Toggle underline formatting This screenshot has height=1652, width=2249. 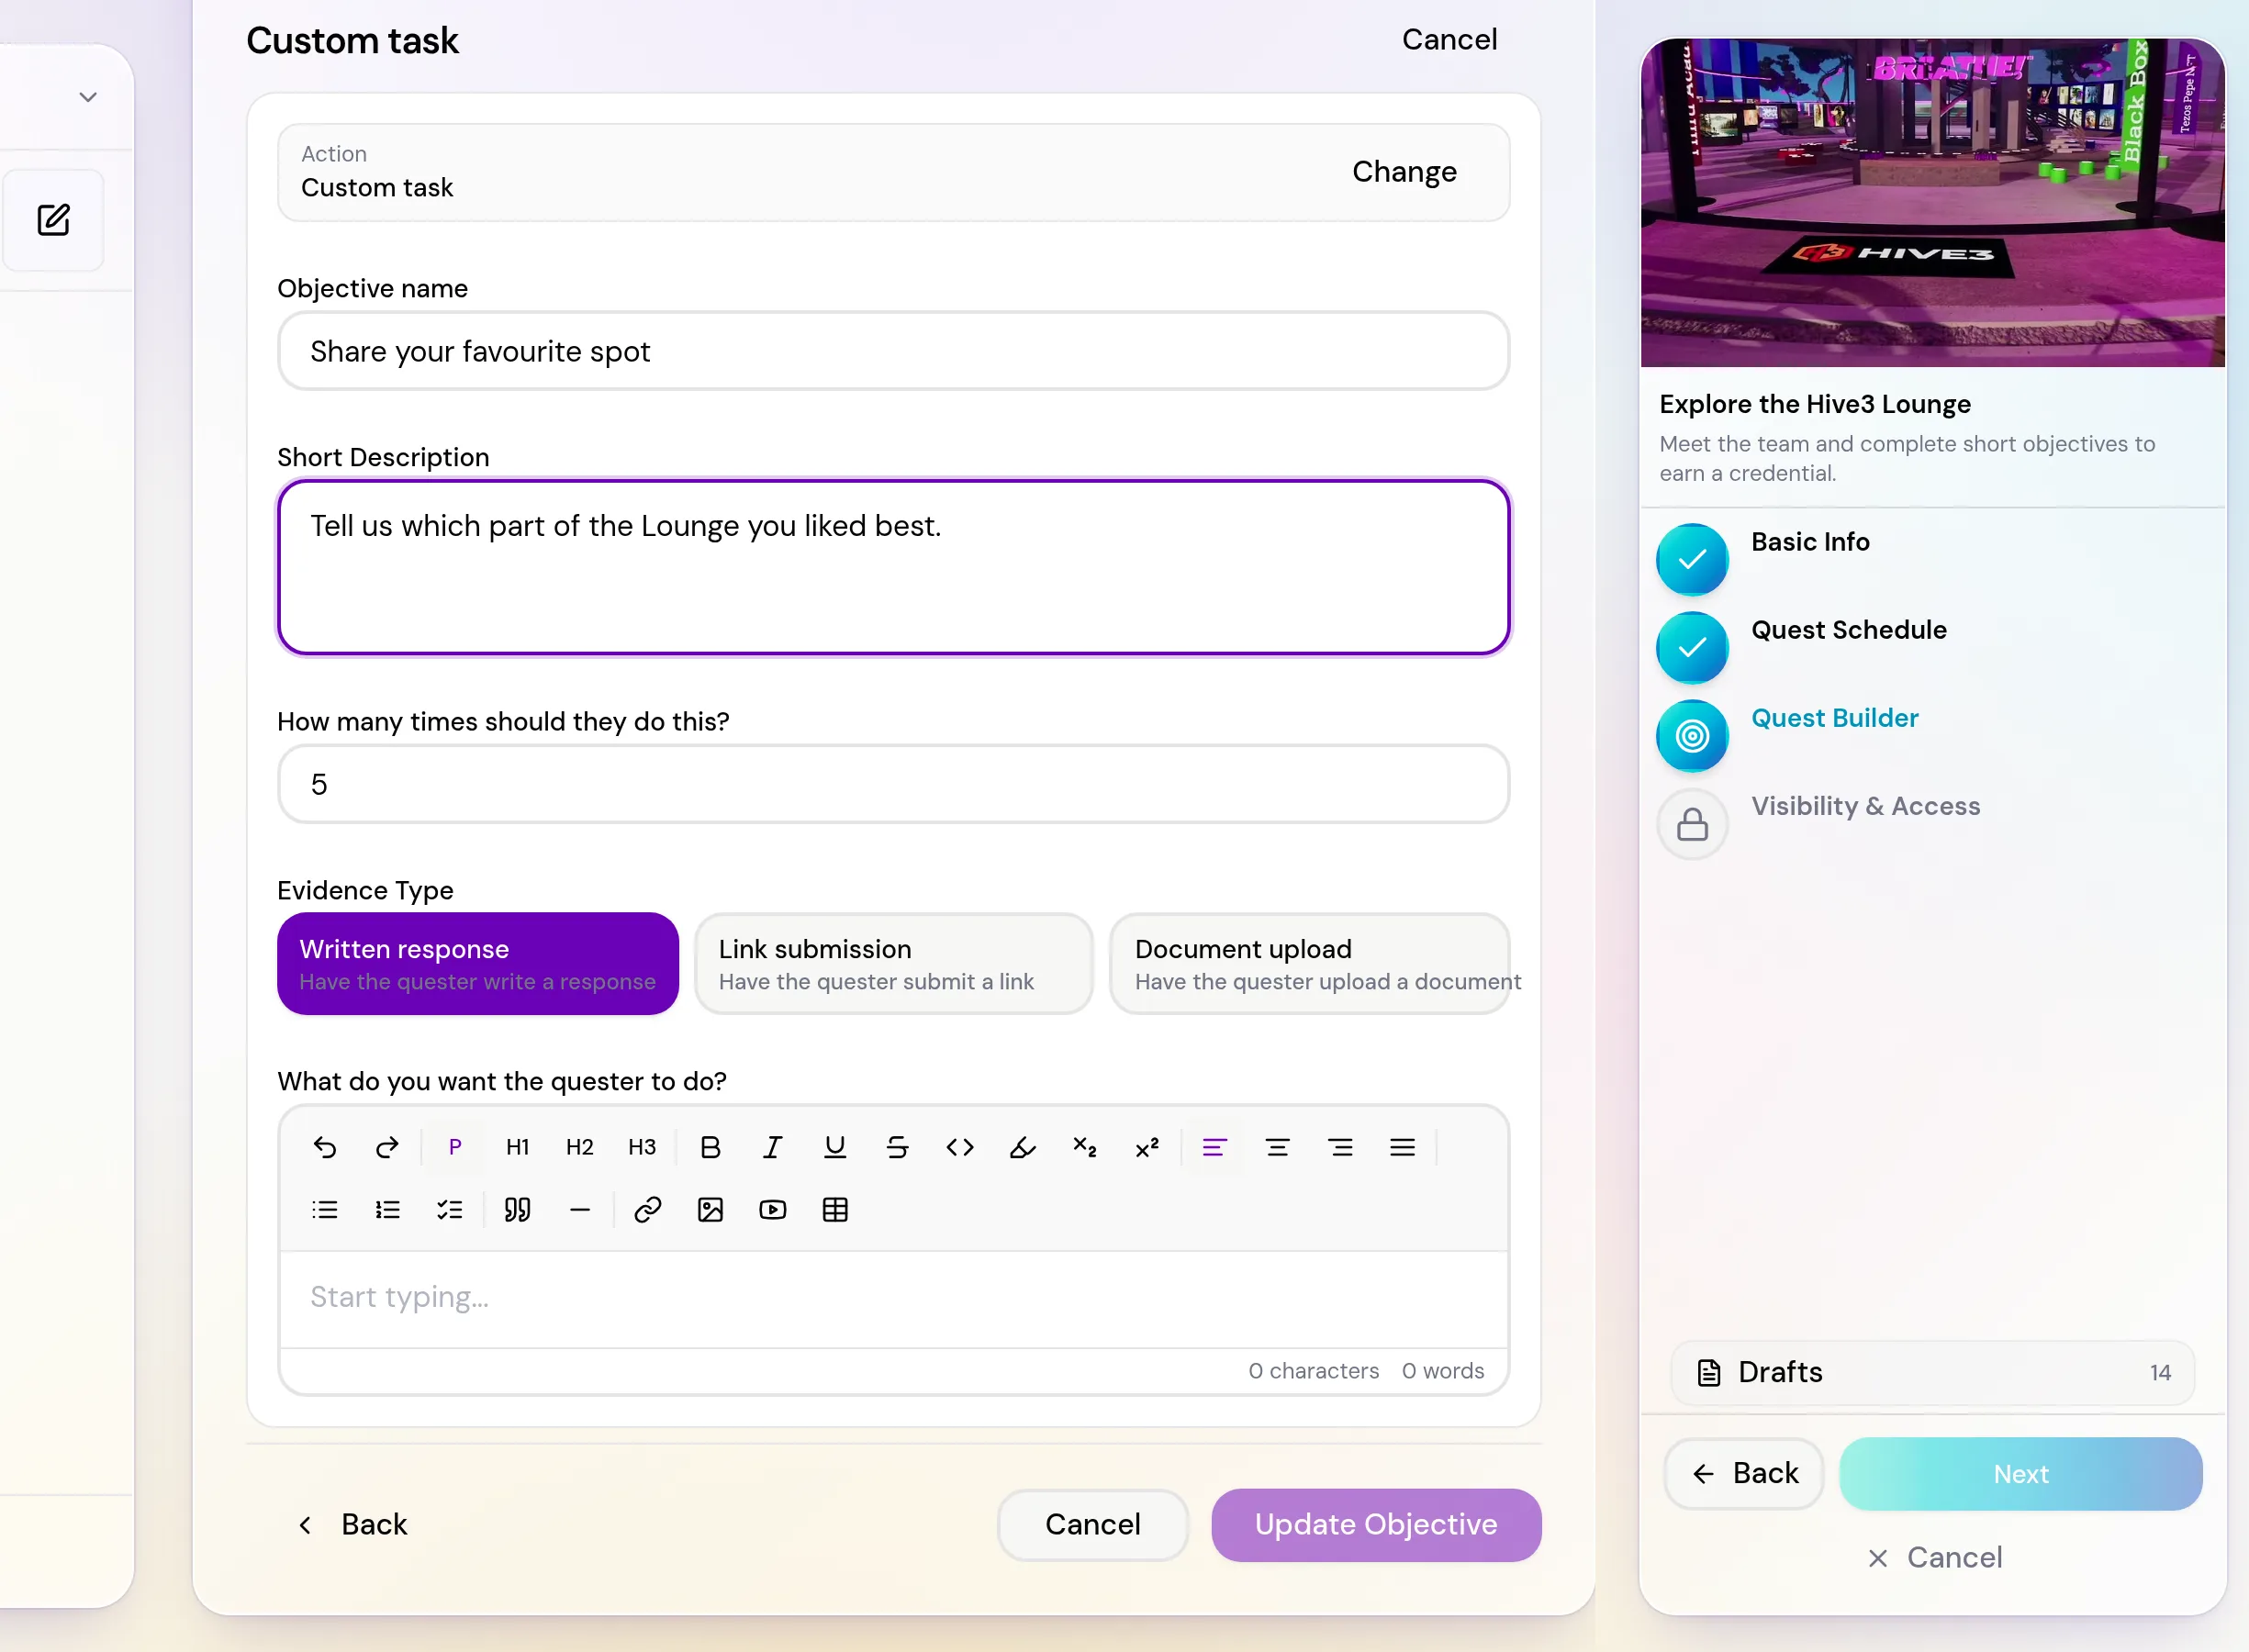835,1147
